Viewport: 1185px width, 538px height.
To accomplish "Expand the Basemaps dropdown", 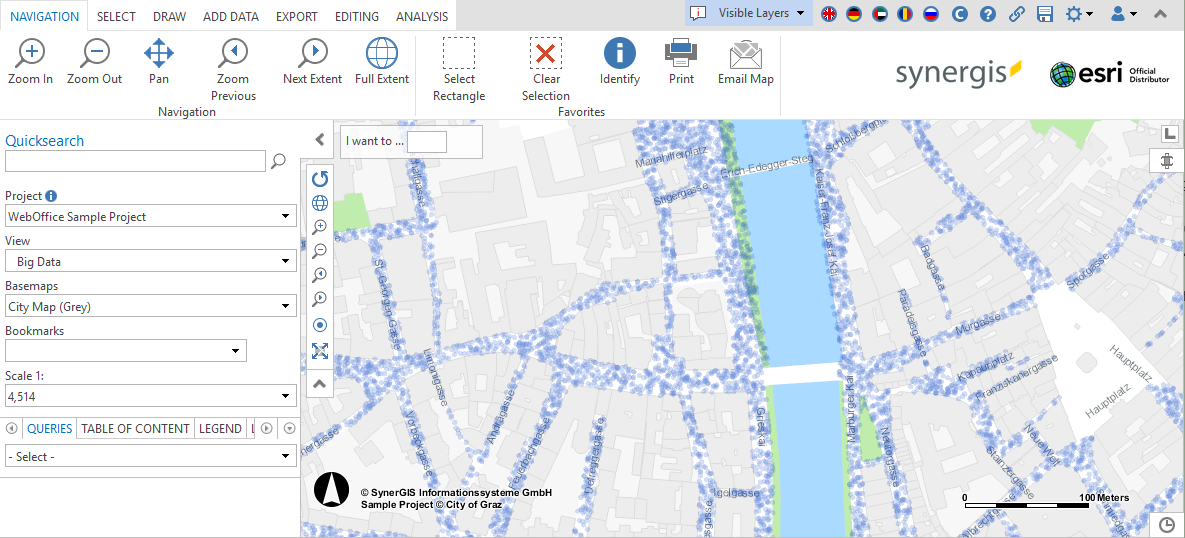I will tap(150, 307).
